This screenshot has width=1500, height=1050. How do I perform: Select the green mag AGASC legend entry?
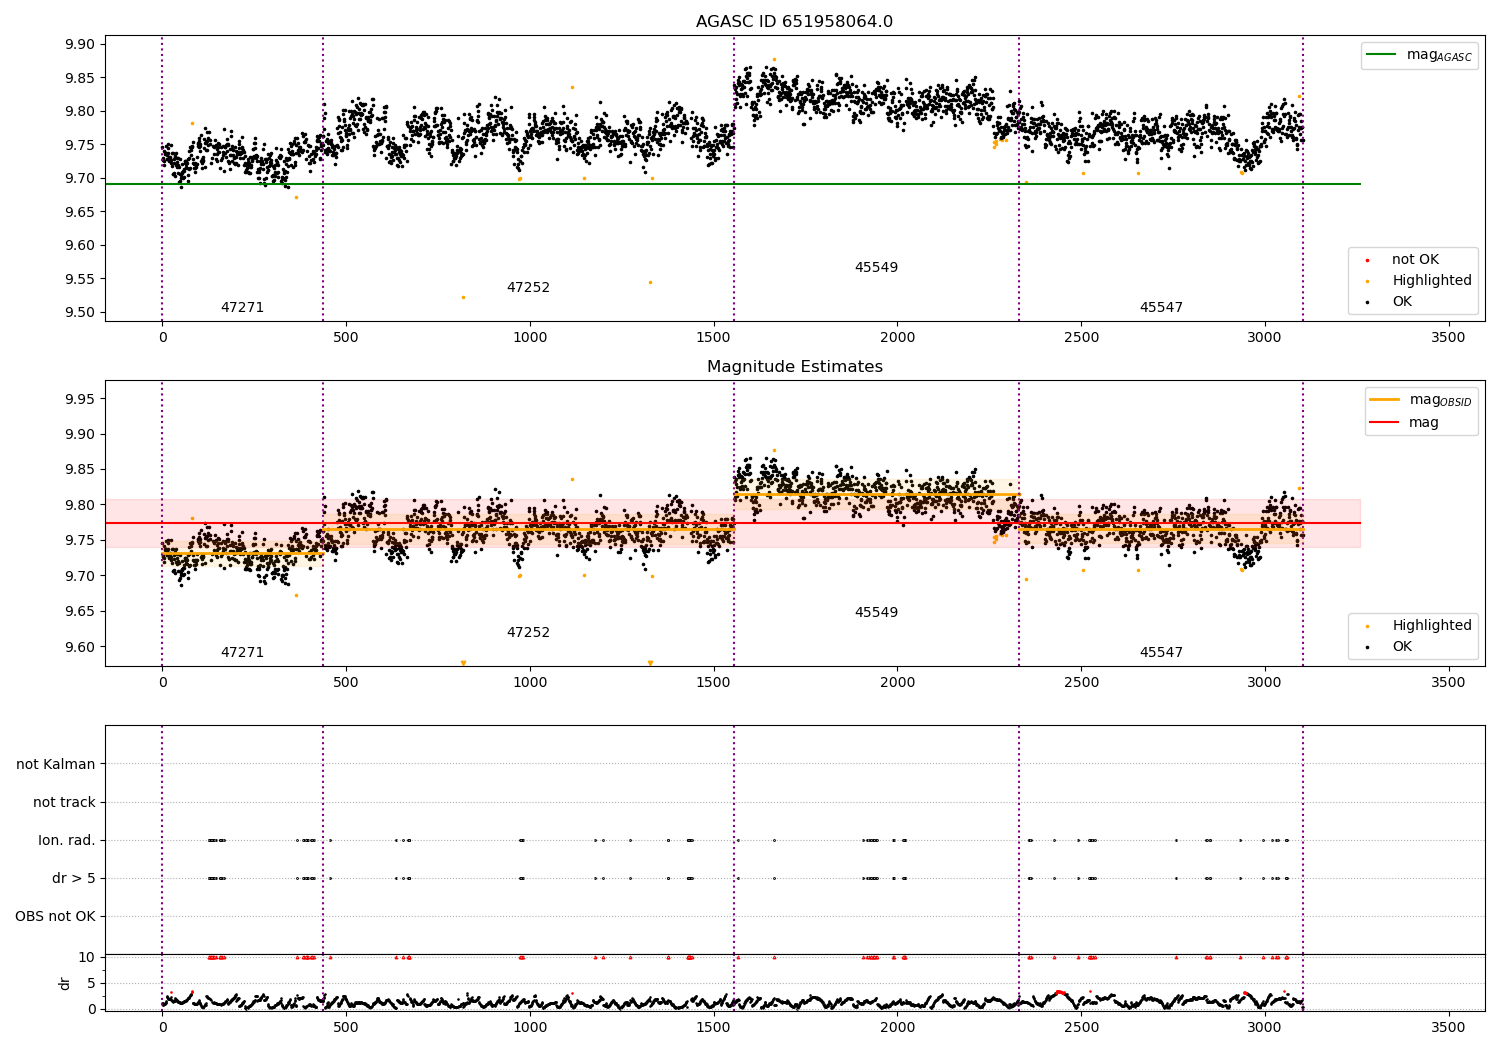pyautogui.click(x=1419, y=55)
